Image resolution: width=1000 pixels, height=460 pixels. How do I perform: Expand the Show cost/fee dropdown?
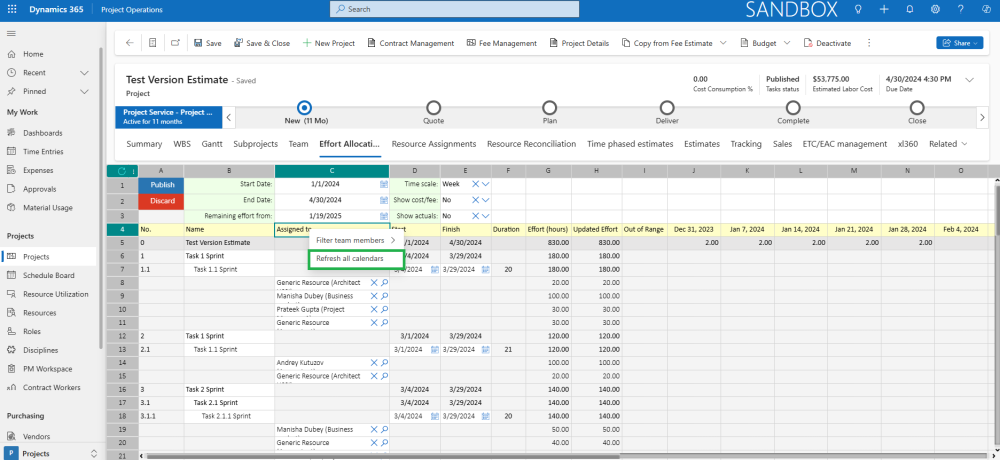pos(486,200)
